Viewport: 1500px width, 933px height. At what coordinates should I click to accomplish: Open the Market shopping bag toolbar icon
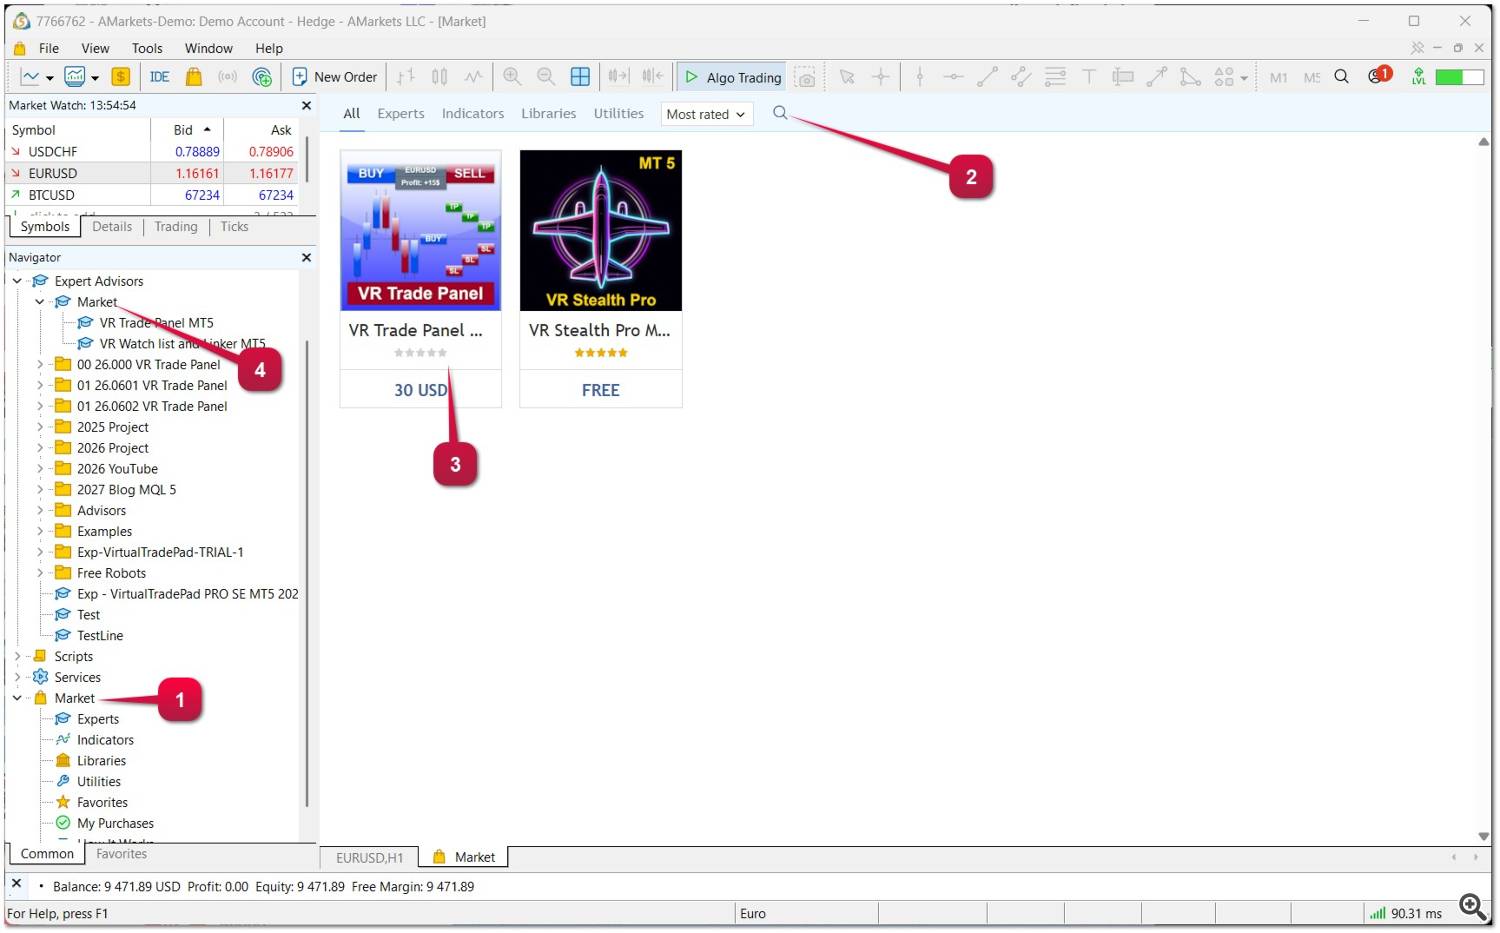click(194, 77)
